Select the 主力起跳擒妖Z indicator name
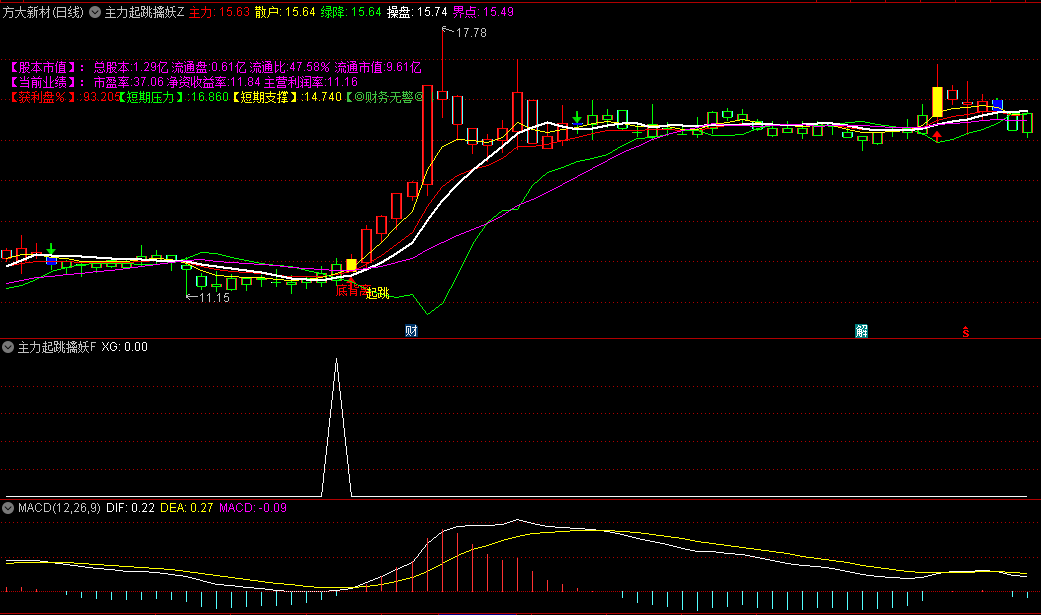The height and width of the screenshot is (615, 1041). tap(144, 12)
